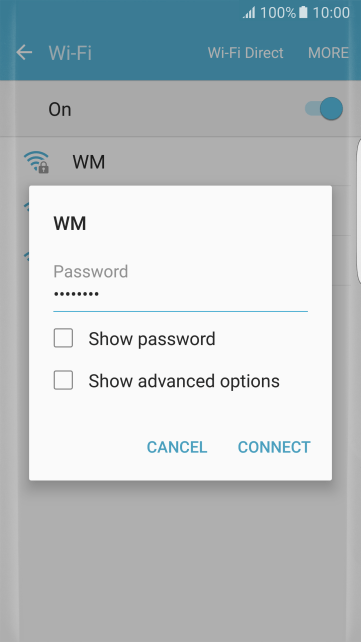Check the Show password checkbox

click(x=63, y=338)
